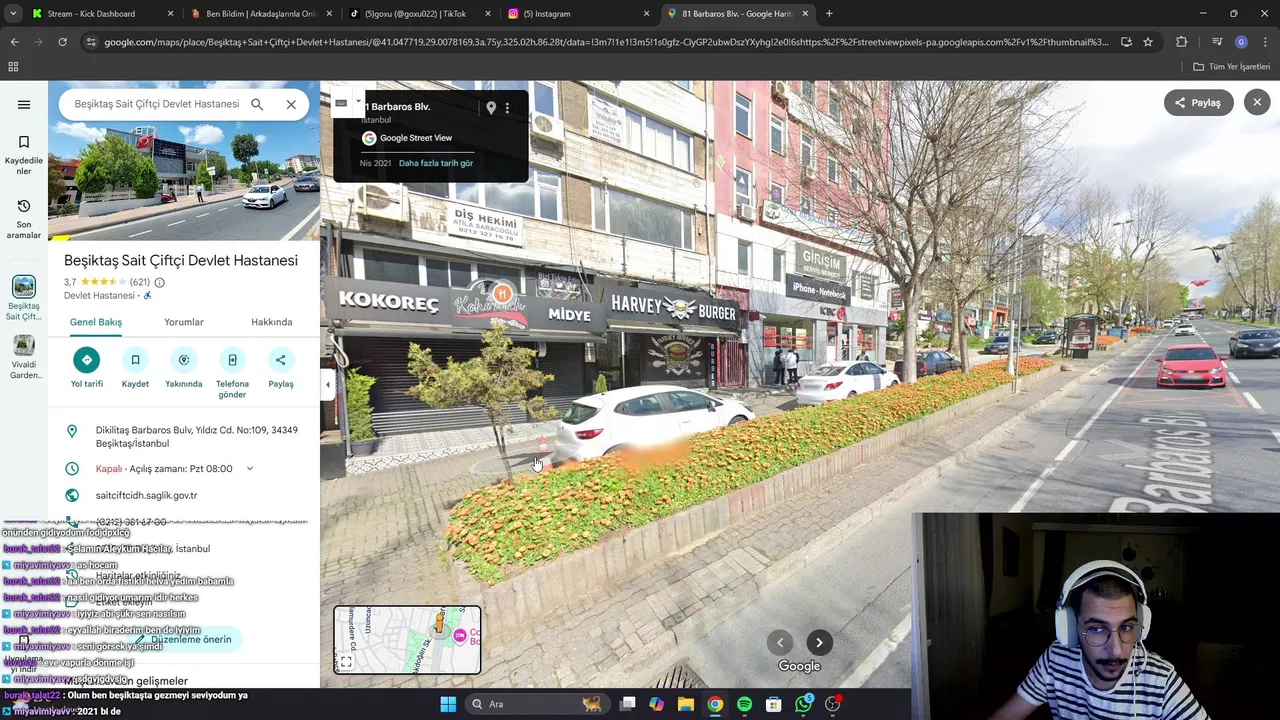Collapse the side panel with arrow handle
The image size is (1280, 720).
click(327, 384)
